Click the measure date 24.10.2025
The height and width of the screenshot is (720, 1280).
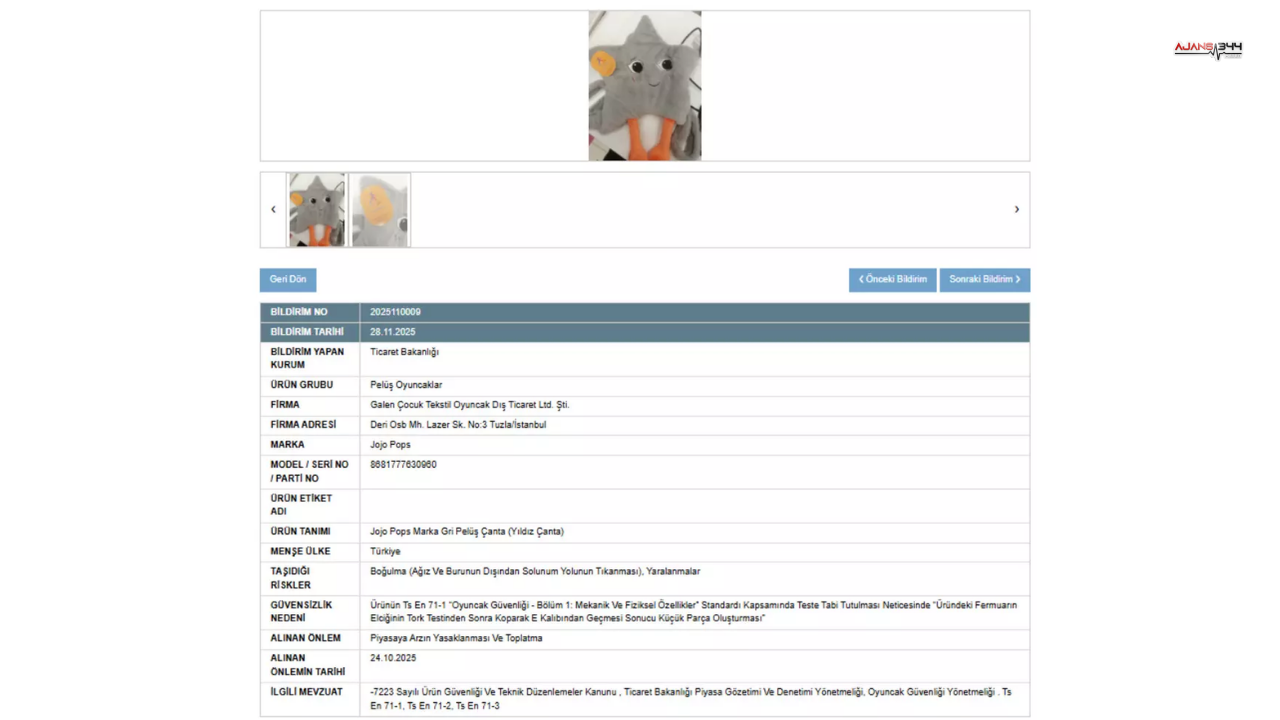click(x=392, y=658)
